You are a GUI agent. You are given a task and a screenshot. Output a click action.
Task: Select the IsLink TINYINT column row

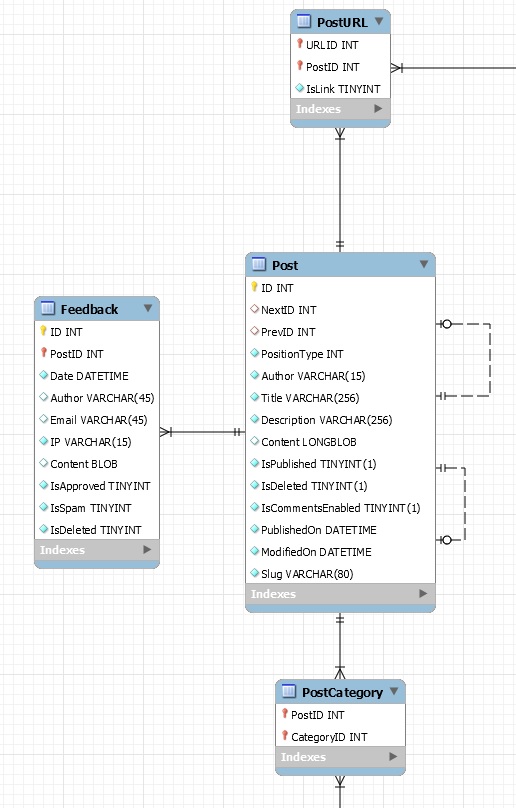pos(340,89)
